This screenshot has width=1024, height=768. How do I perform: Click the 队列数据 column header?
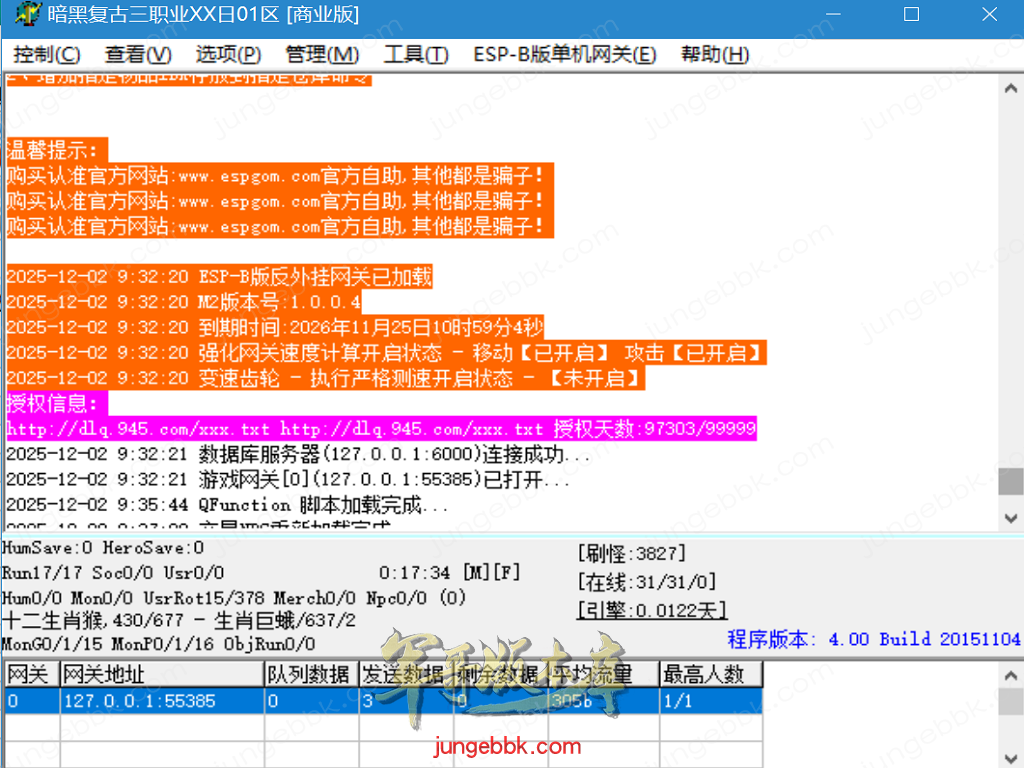(309, 674)
